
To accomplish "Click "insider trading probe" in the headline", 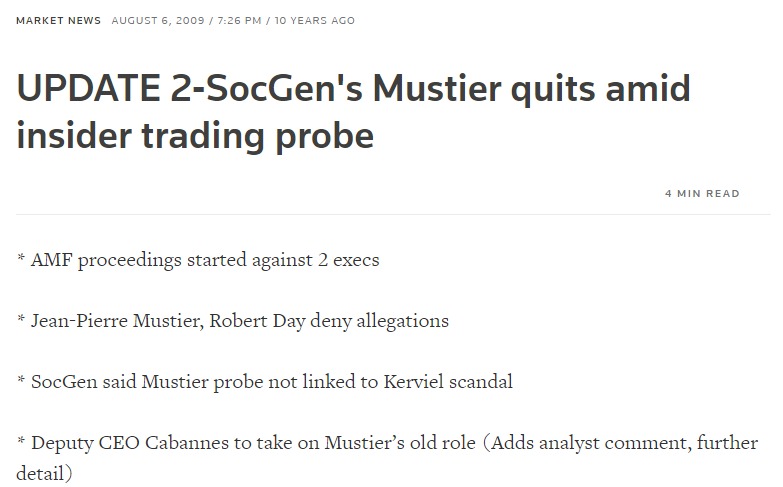I will [195, 136].
